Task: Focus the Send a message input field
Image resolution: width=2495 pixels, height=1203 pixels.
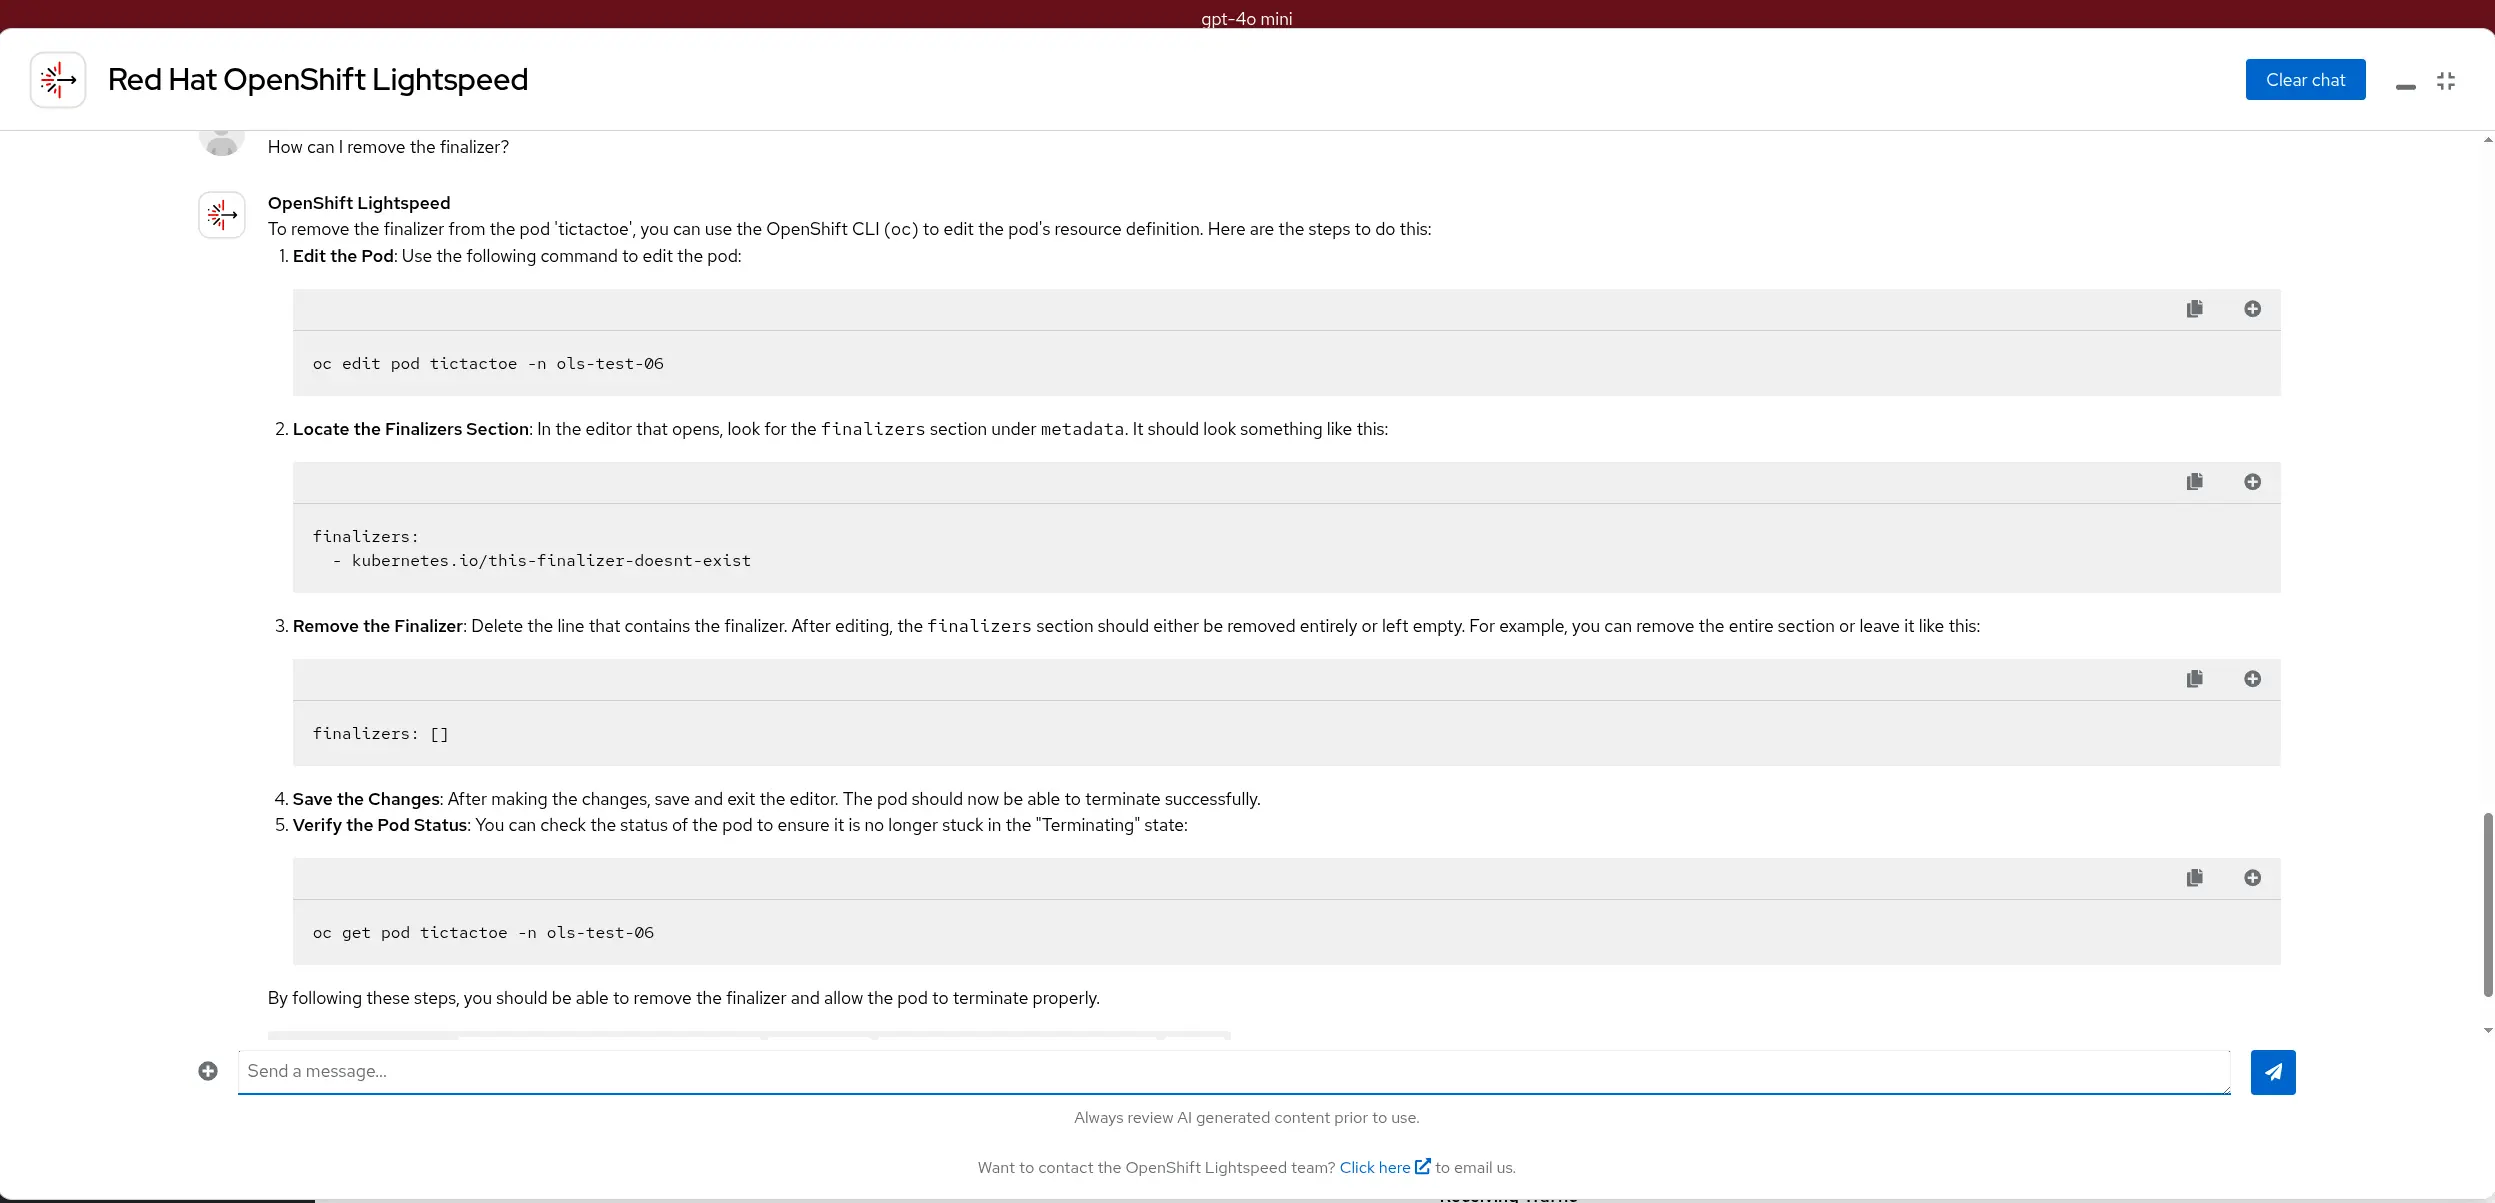Action: point(1234,1072)
